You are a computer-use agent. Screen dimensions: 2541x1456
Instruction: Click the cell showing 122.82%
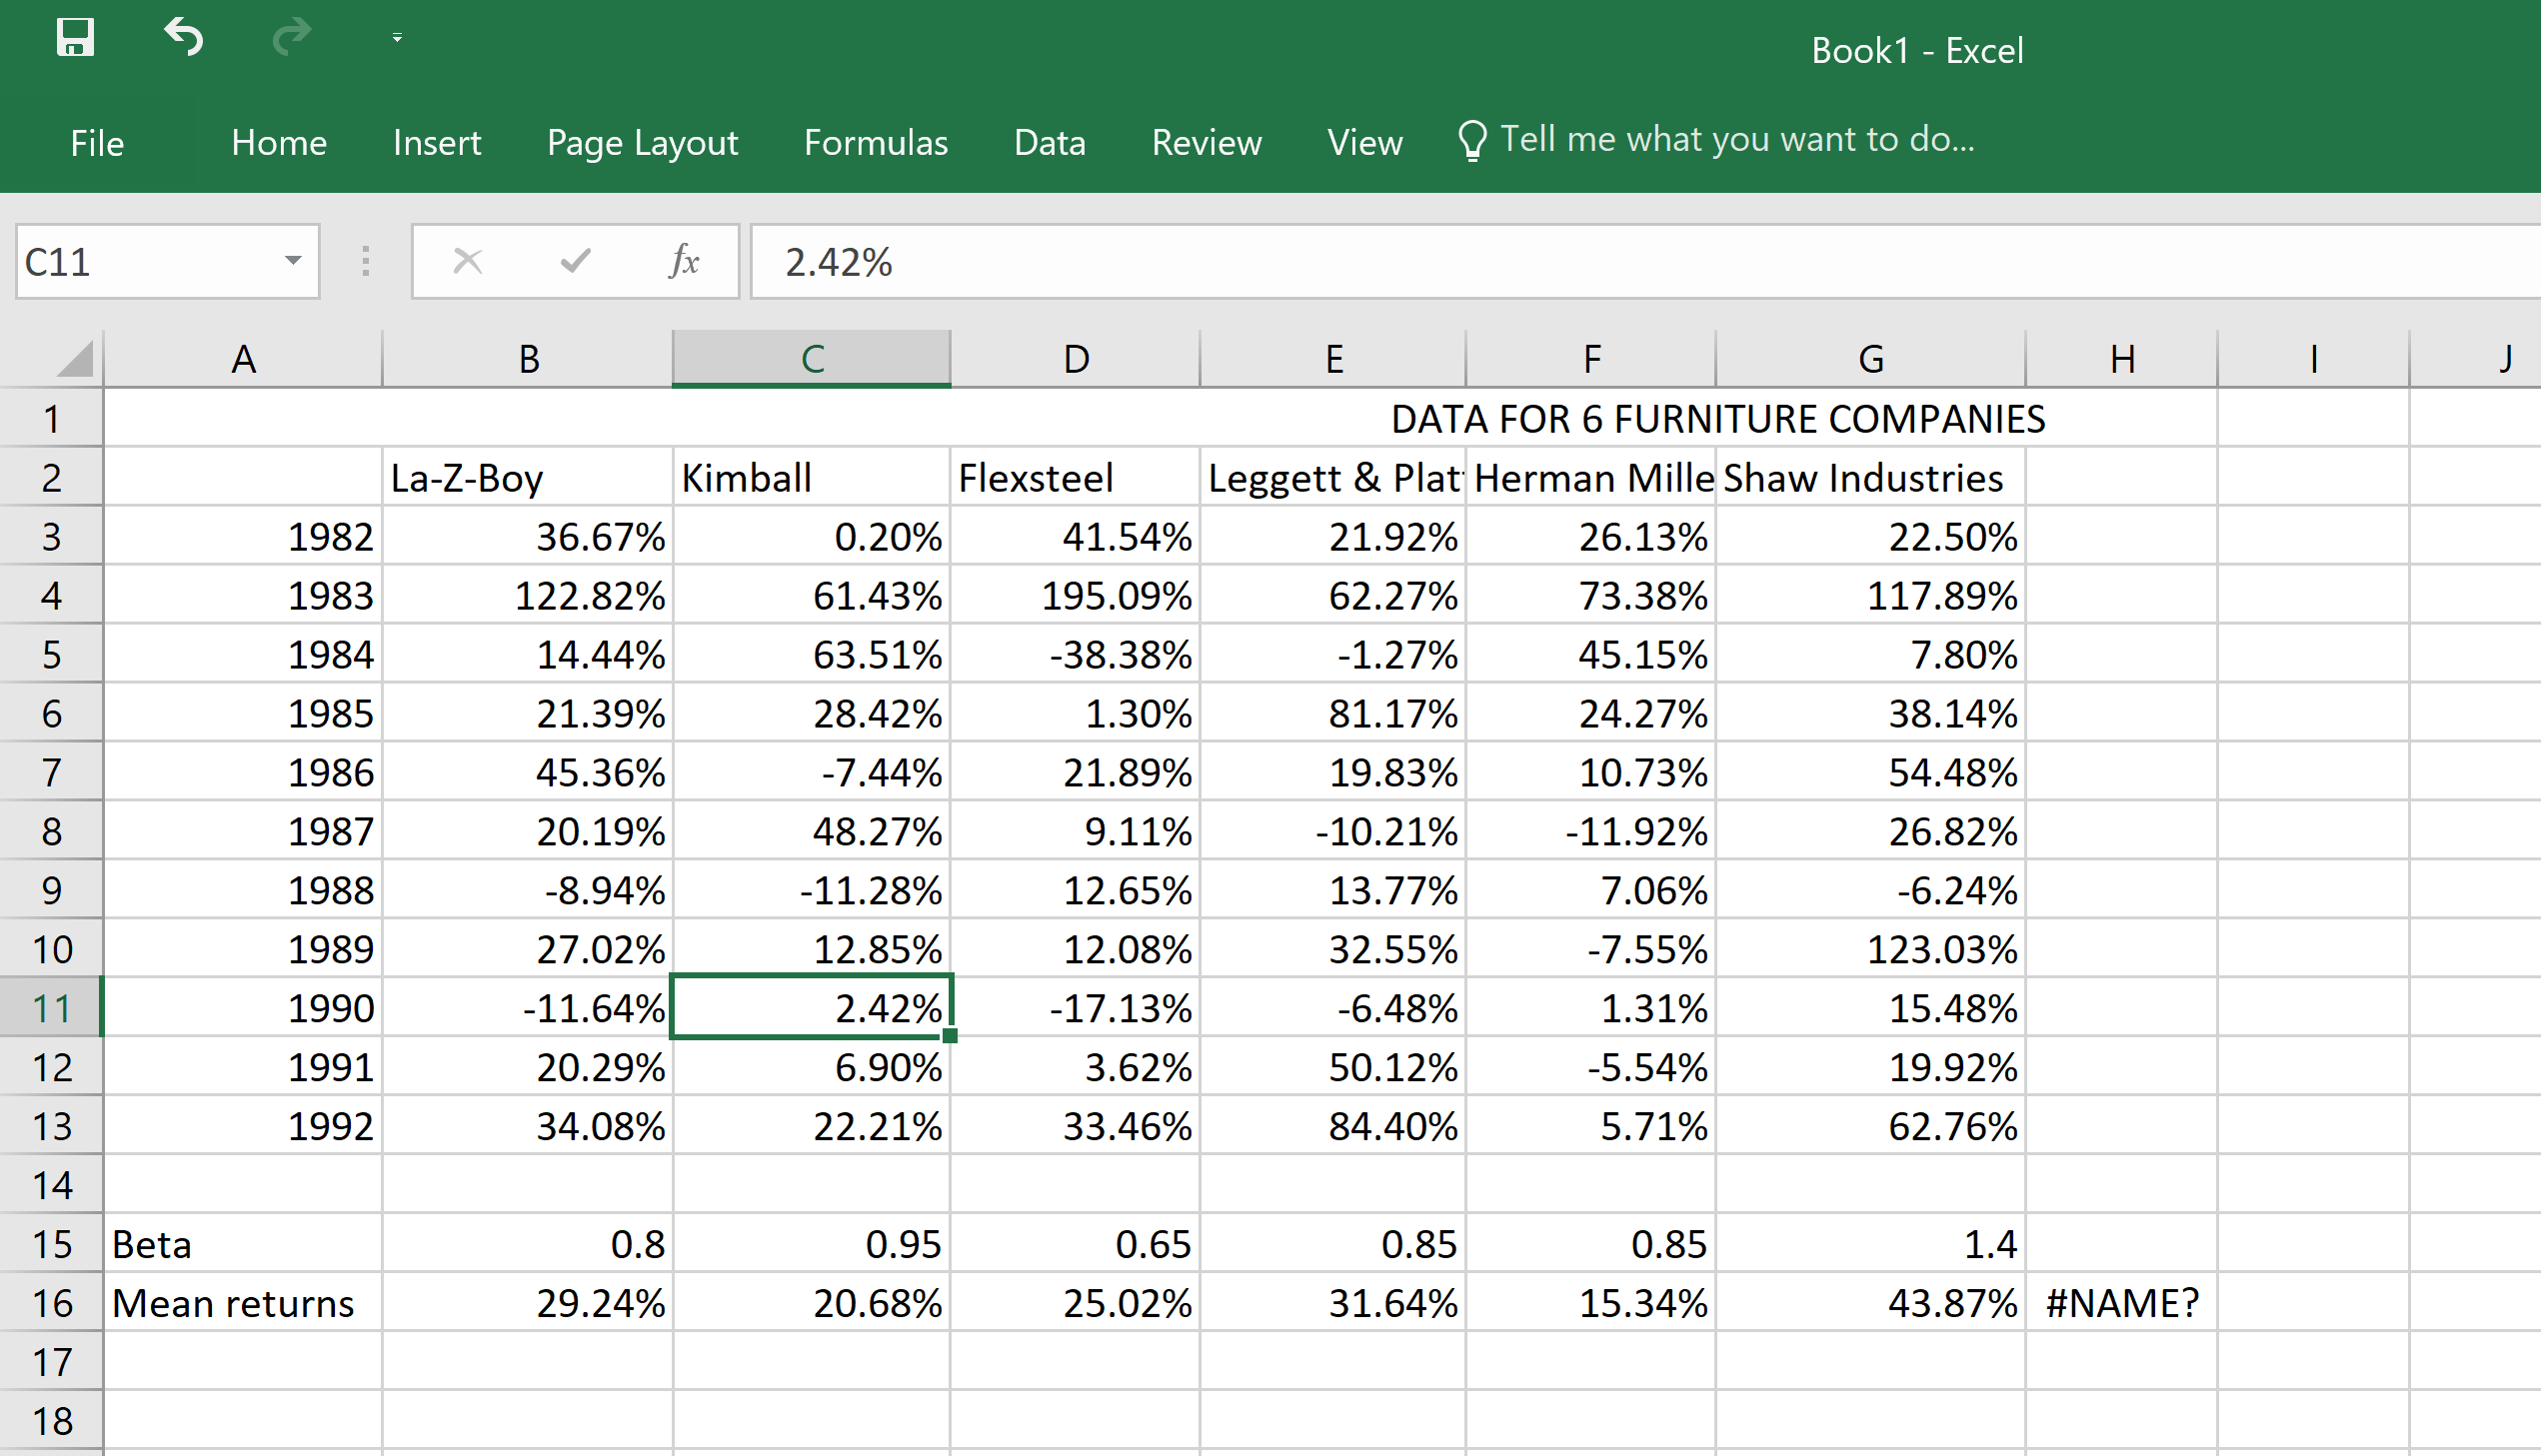pos(528,595)
